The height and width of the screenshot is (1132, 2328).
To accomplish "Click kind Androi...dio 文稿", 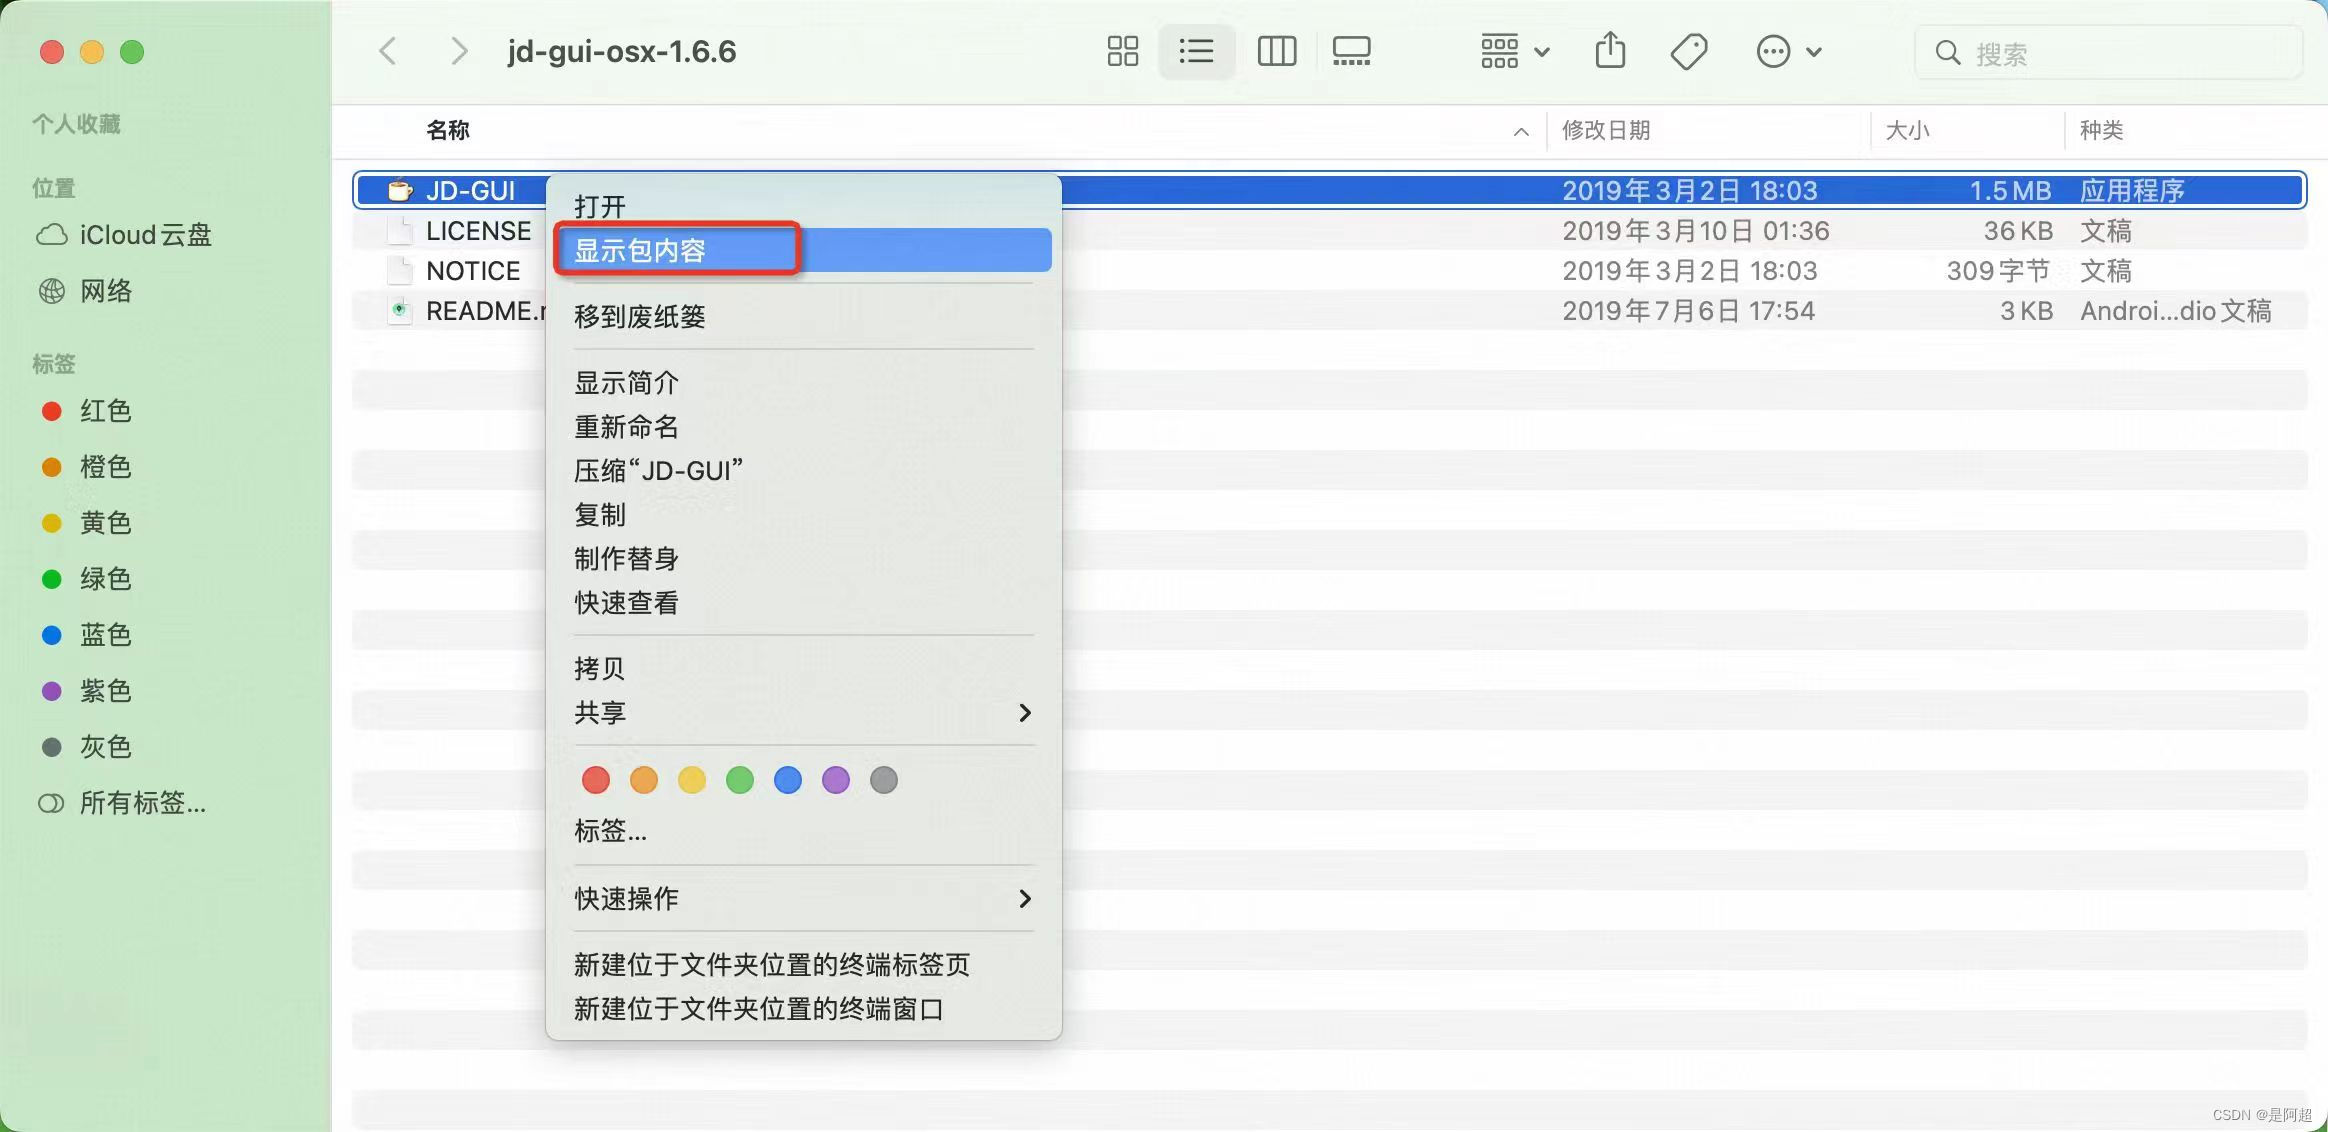I will tap(2176, 311).
